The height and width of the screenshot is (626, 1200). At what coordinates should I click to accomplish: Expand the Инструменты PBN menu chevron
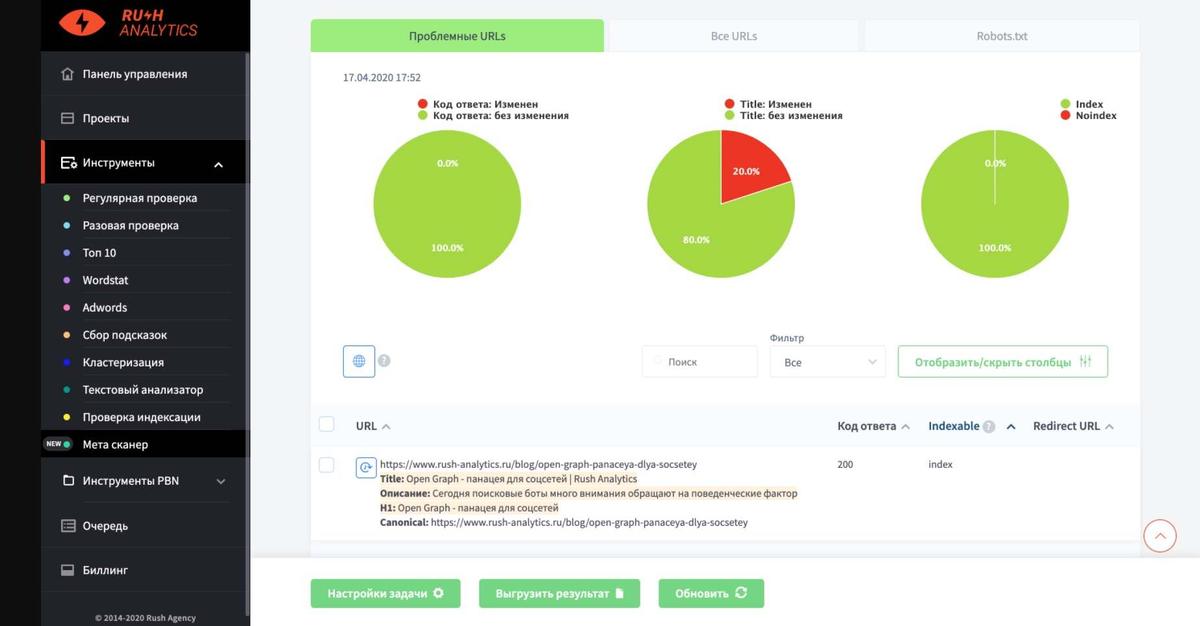[x=222, y=481]
